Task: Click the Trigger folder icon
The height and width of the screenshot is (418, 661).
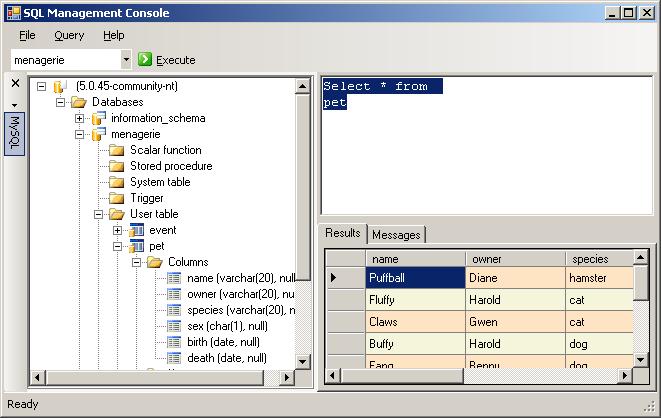Action: coord(117,198)
